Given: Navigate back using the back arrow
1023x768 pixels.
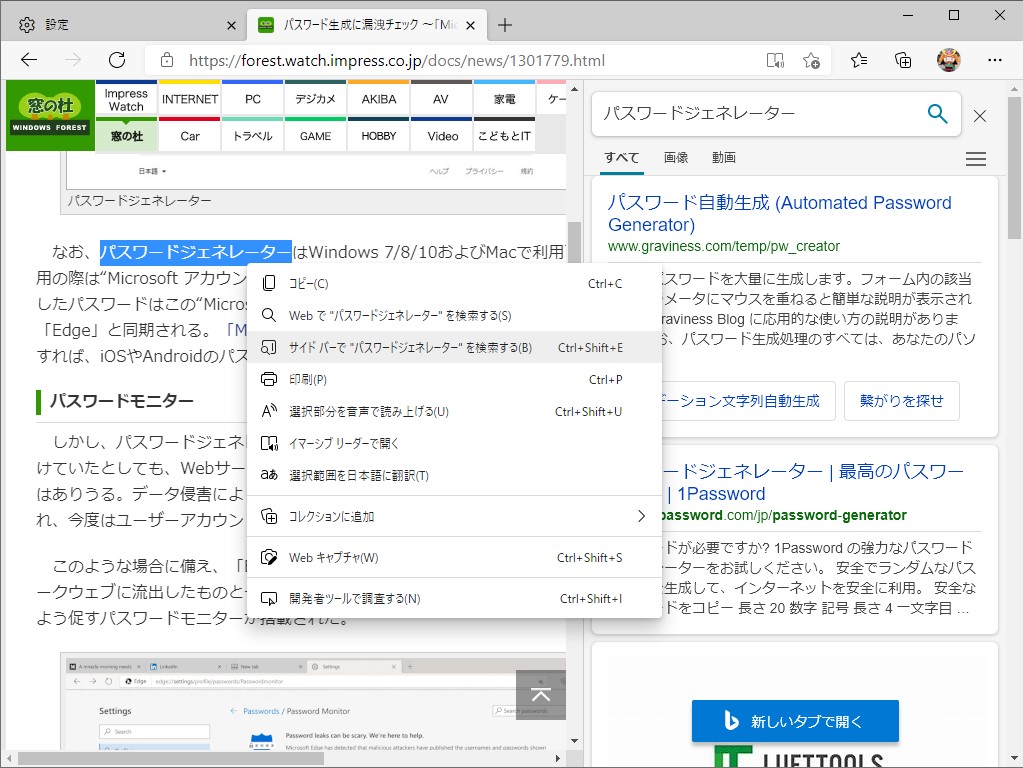Looking at the screenshot, I should 29,60.
